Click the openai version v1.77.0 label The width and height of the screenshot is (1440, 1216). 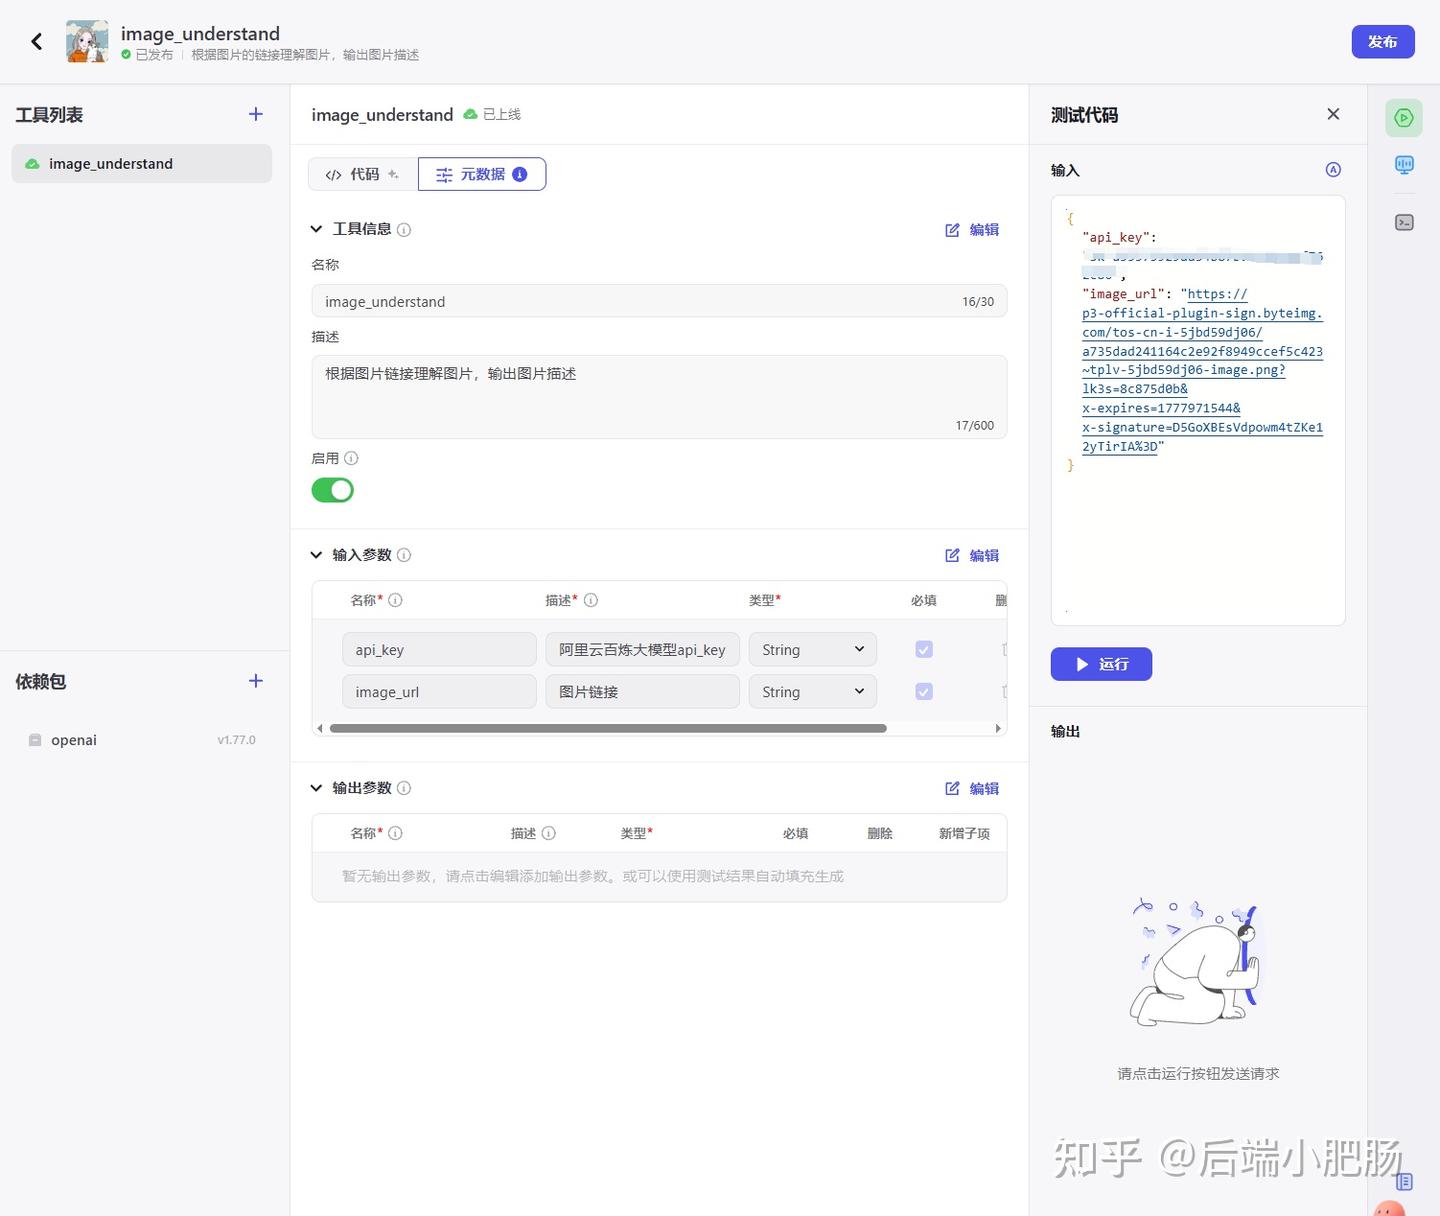coord(236,740)
